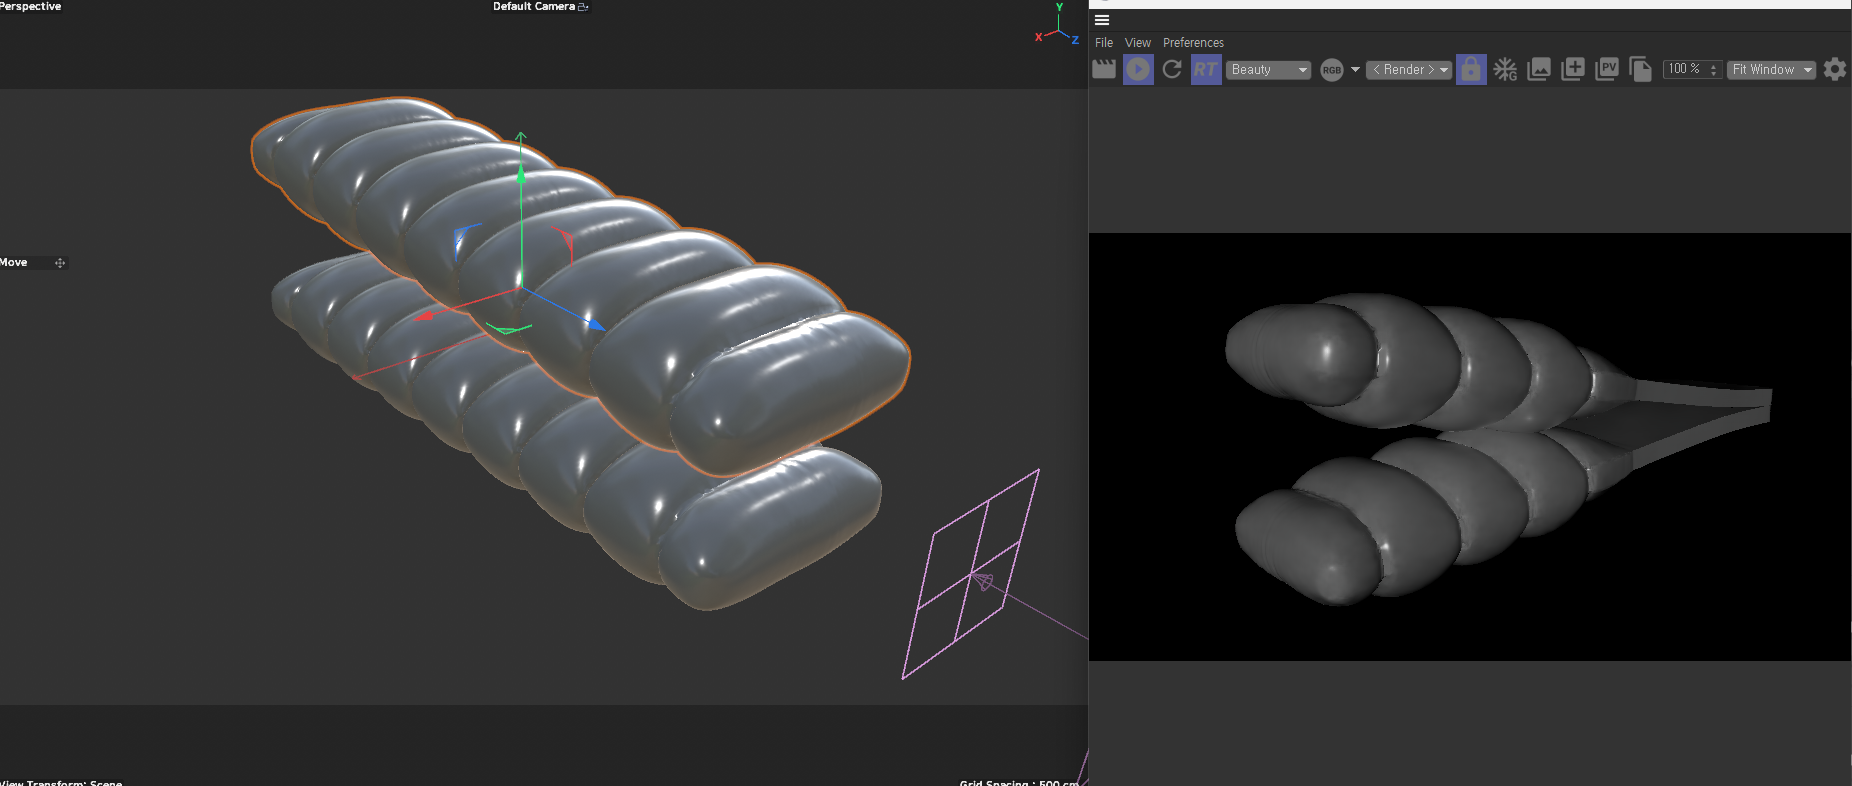Open the Fit Window dropdown

[1771, 70]
